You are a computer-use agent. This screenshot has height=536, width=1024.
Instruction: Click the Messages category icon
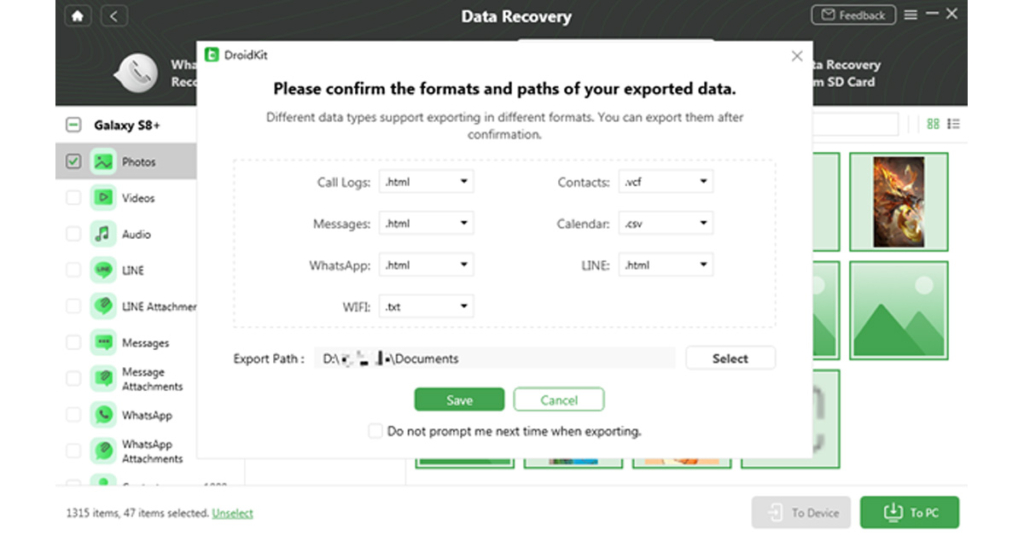click(x=103, y=342)
